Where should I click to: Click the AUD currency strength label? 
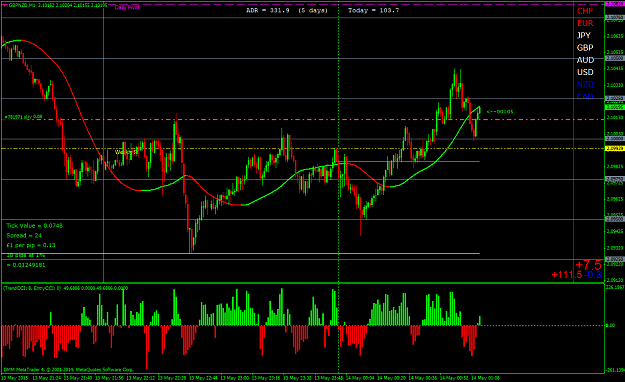585,60
